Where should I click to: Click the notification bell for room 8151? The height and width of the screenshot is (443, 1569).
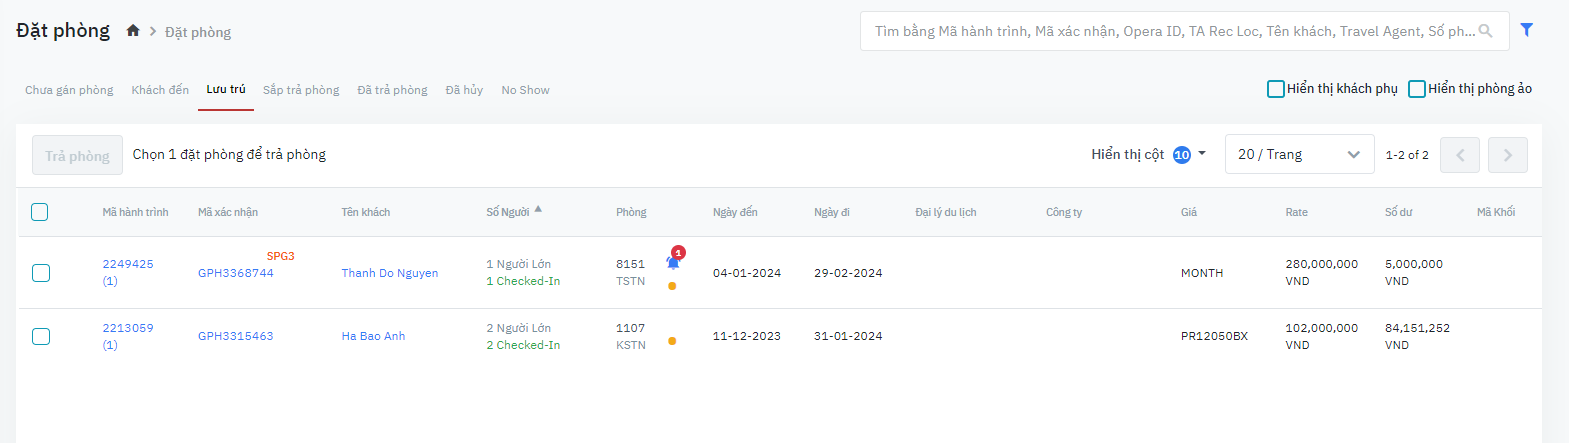tap(674, 261)
